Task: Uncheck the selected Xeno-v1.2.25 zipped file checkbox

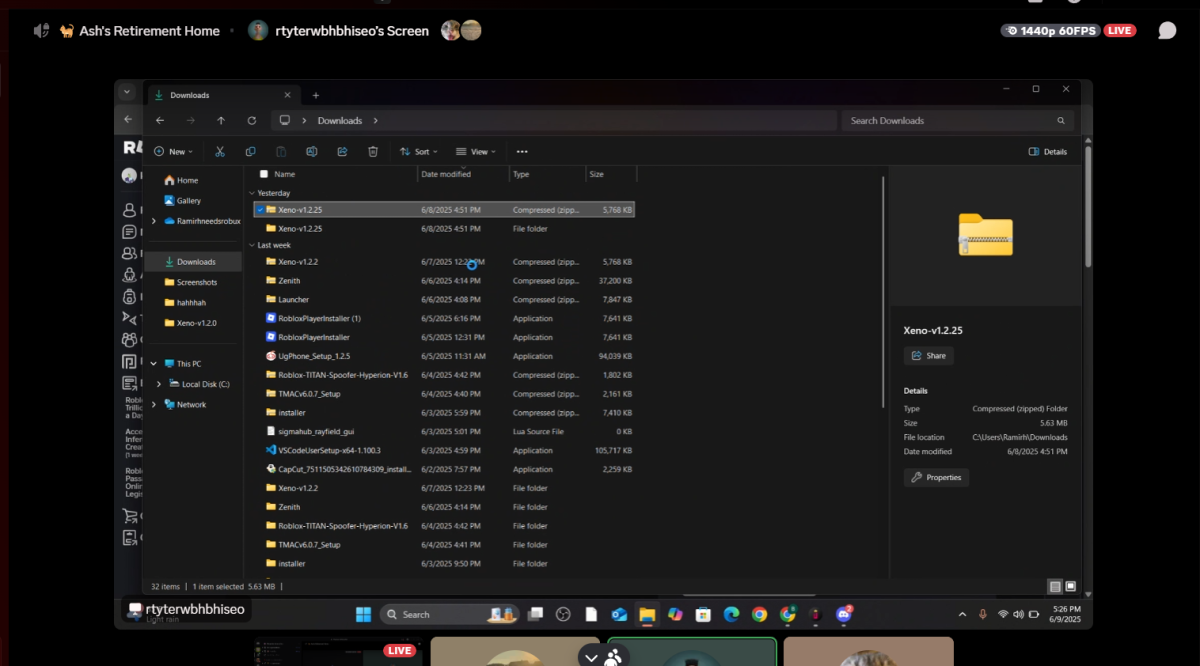Action: (x=260, y=210)
